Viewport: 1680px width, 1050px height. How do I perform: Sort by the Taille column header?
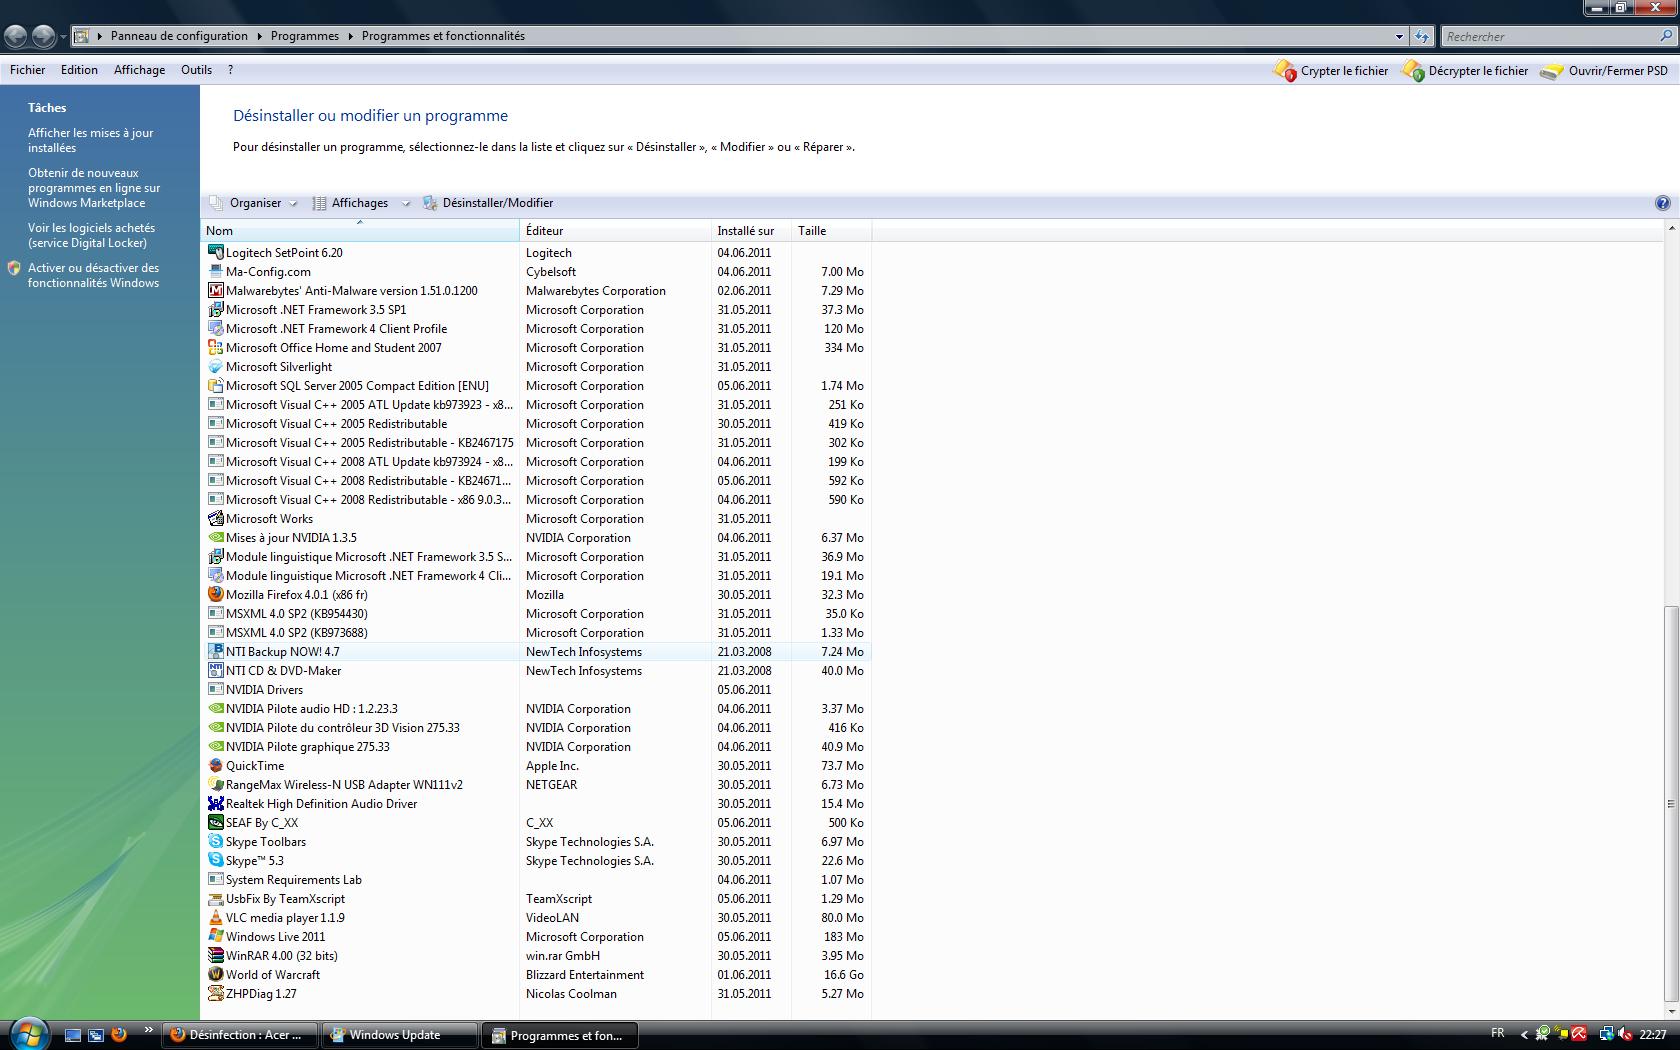click(x=831, y=231)
